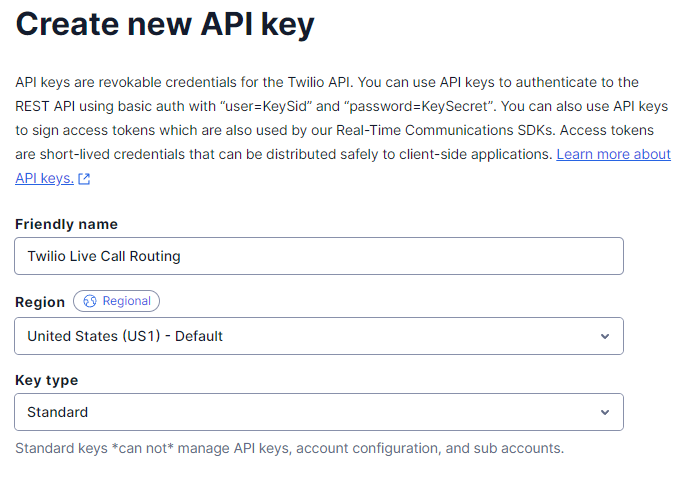
Task: Click 'Twilio Live Call Routing' text in field
Action: (x=104, y=256)
